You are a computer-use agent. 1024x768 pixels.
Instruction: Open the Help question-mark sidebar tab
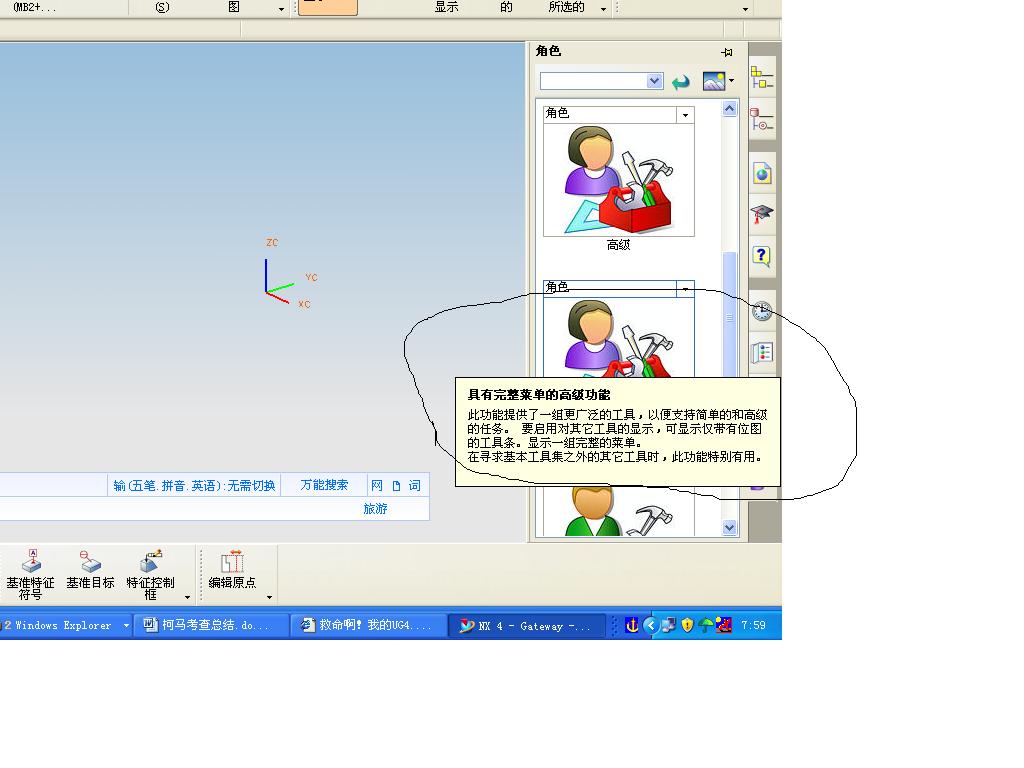(761, 255)
